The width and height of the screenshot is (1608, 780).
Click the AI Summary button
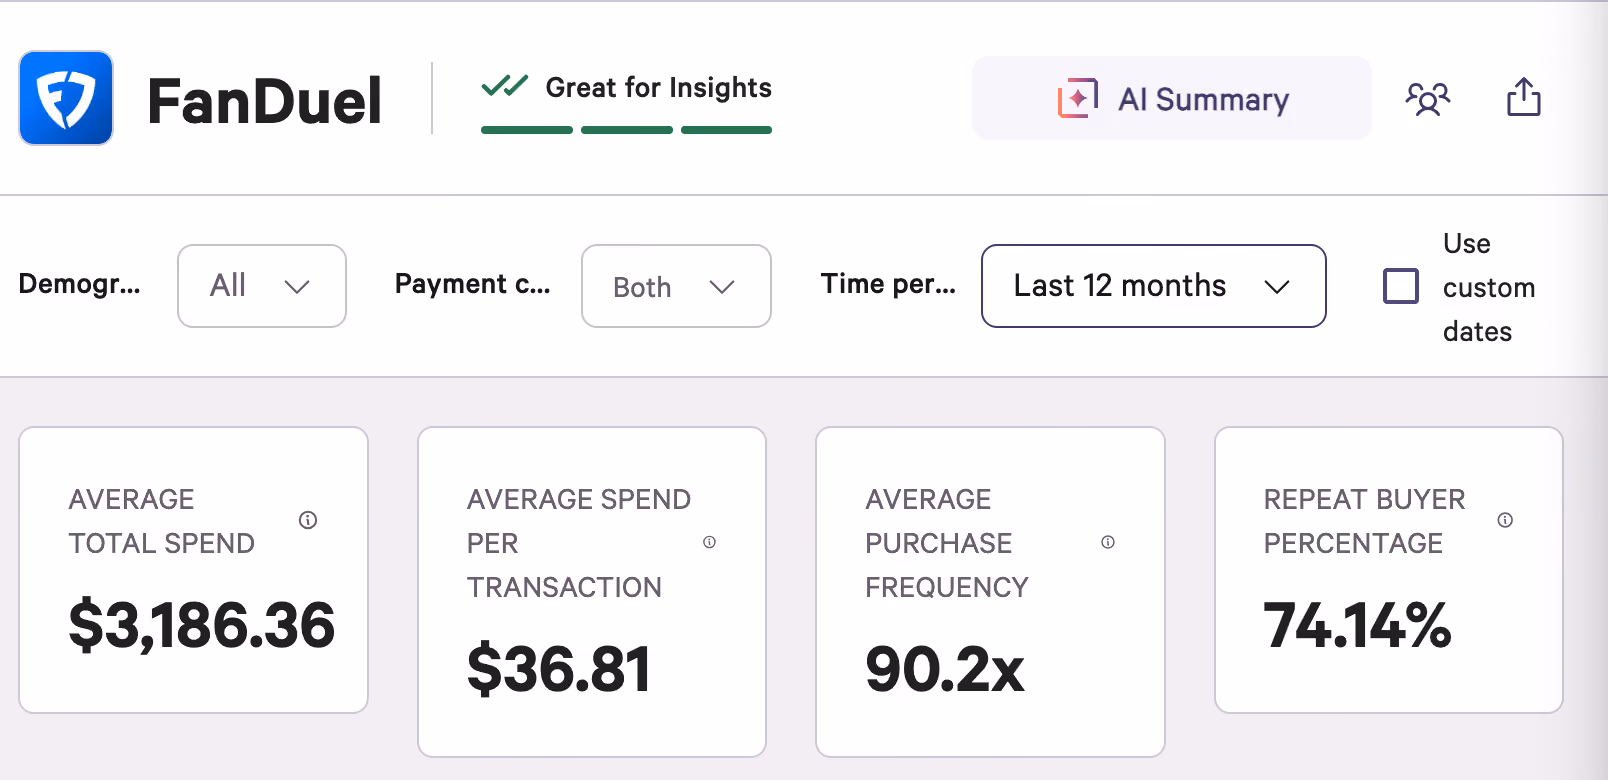[1172, 98]
